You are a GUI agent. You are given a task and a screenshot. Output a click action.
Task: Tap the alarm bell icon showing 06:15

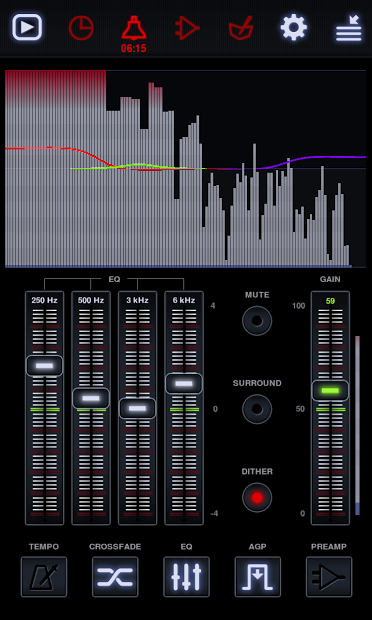click(134, 34)
